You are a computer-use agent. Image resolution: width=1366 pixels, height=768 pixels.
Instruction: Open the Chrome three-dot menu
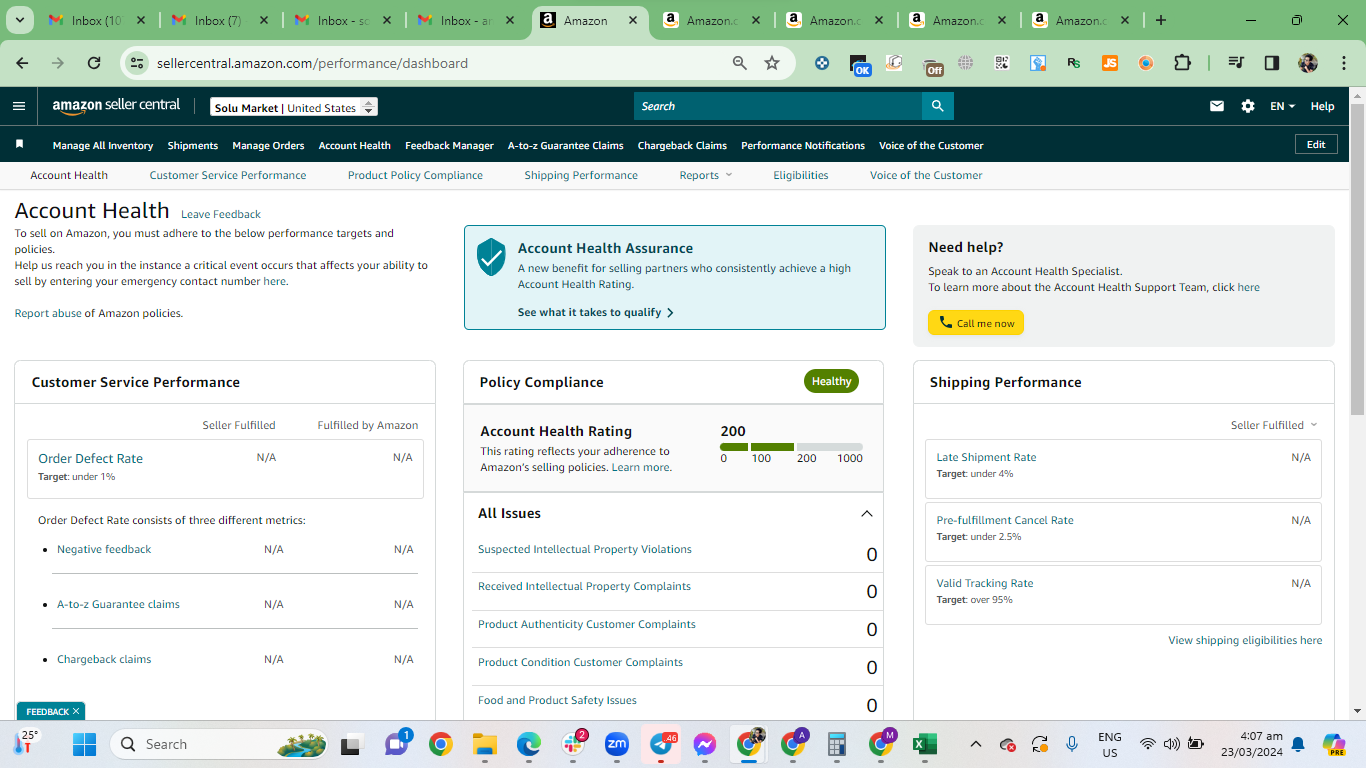1342,63
